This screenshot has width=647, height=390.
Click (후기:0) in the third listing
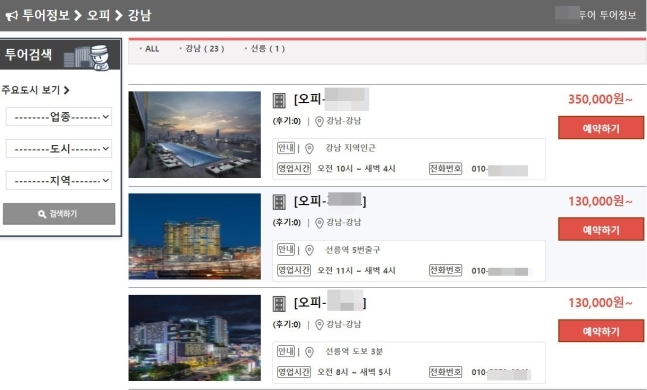pyautogui.click(x=287, y=325)
